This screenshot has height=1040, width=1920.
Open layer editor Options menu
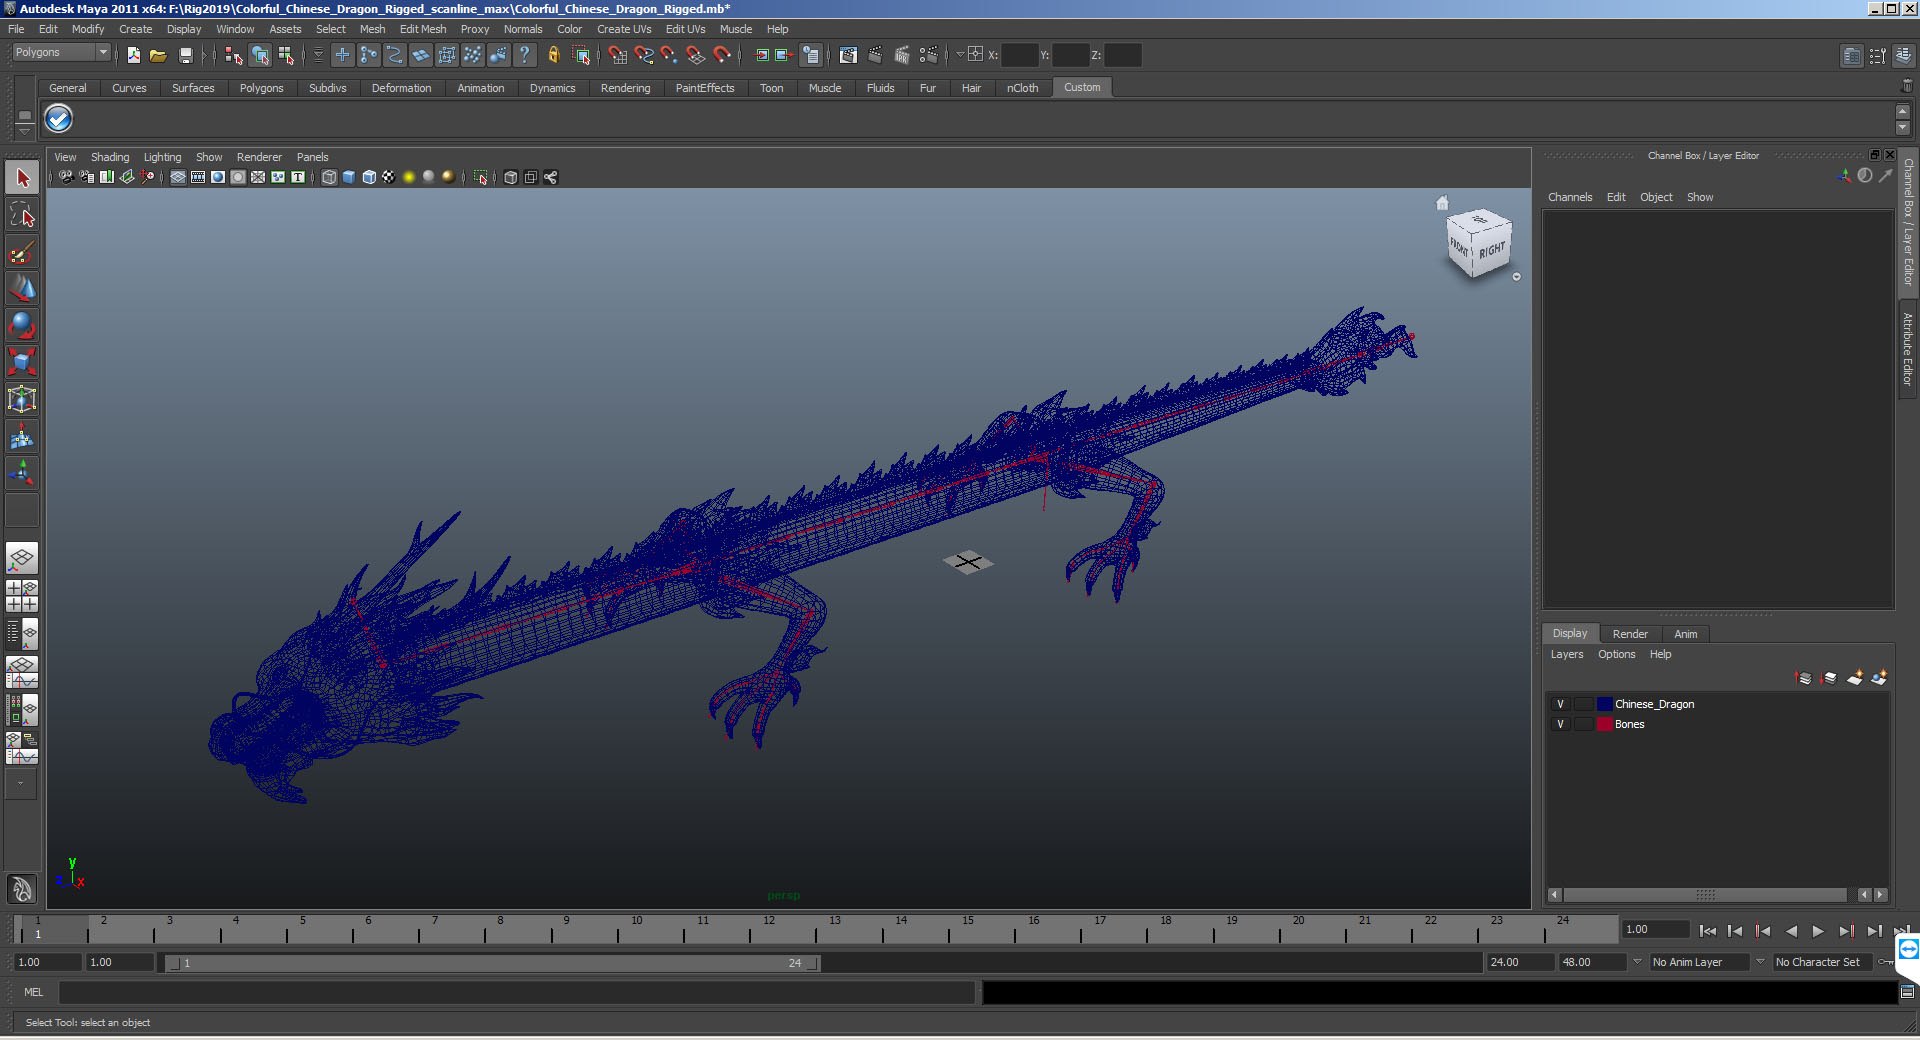coord(1616,654)
